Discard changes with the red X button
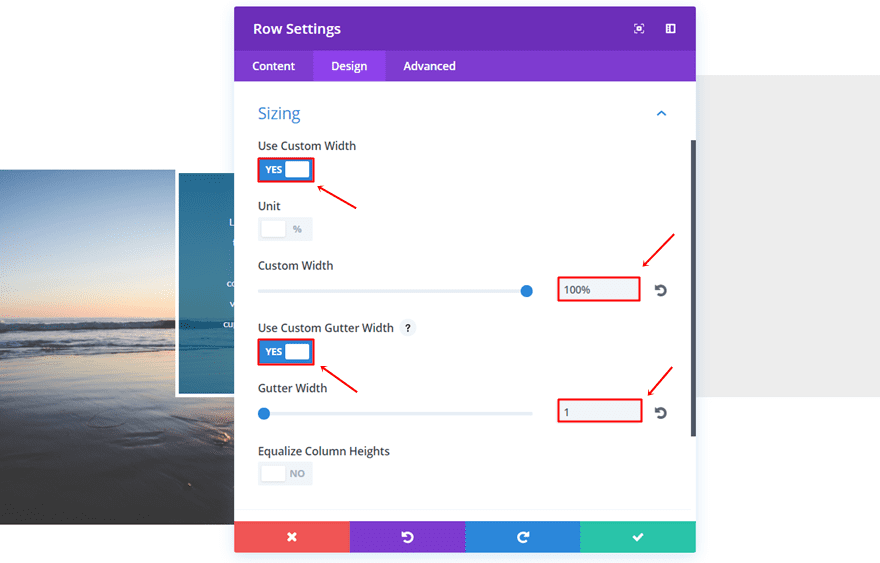The image size is (880, 563). tap(292, 537)
